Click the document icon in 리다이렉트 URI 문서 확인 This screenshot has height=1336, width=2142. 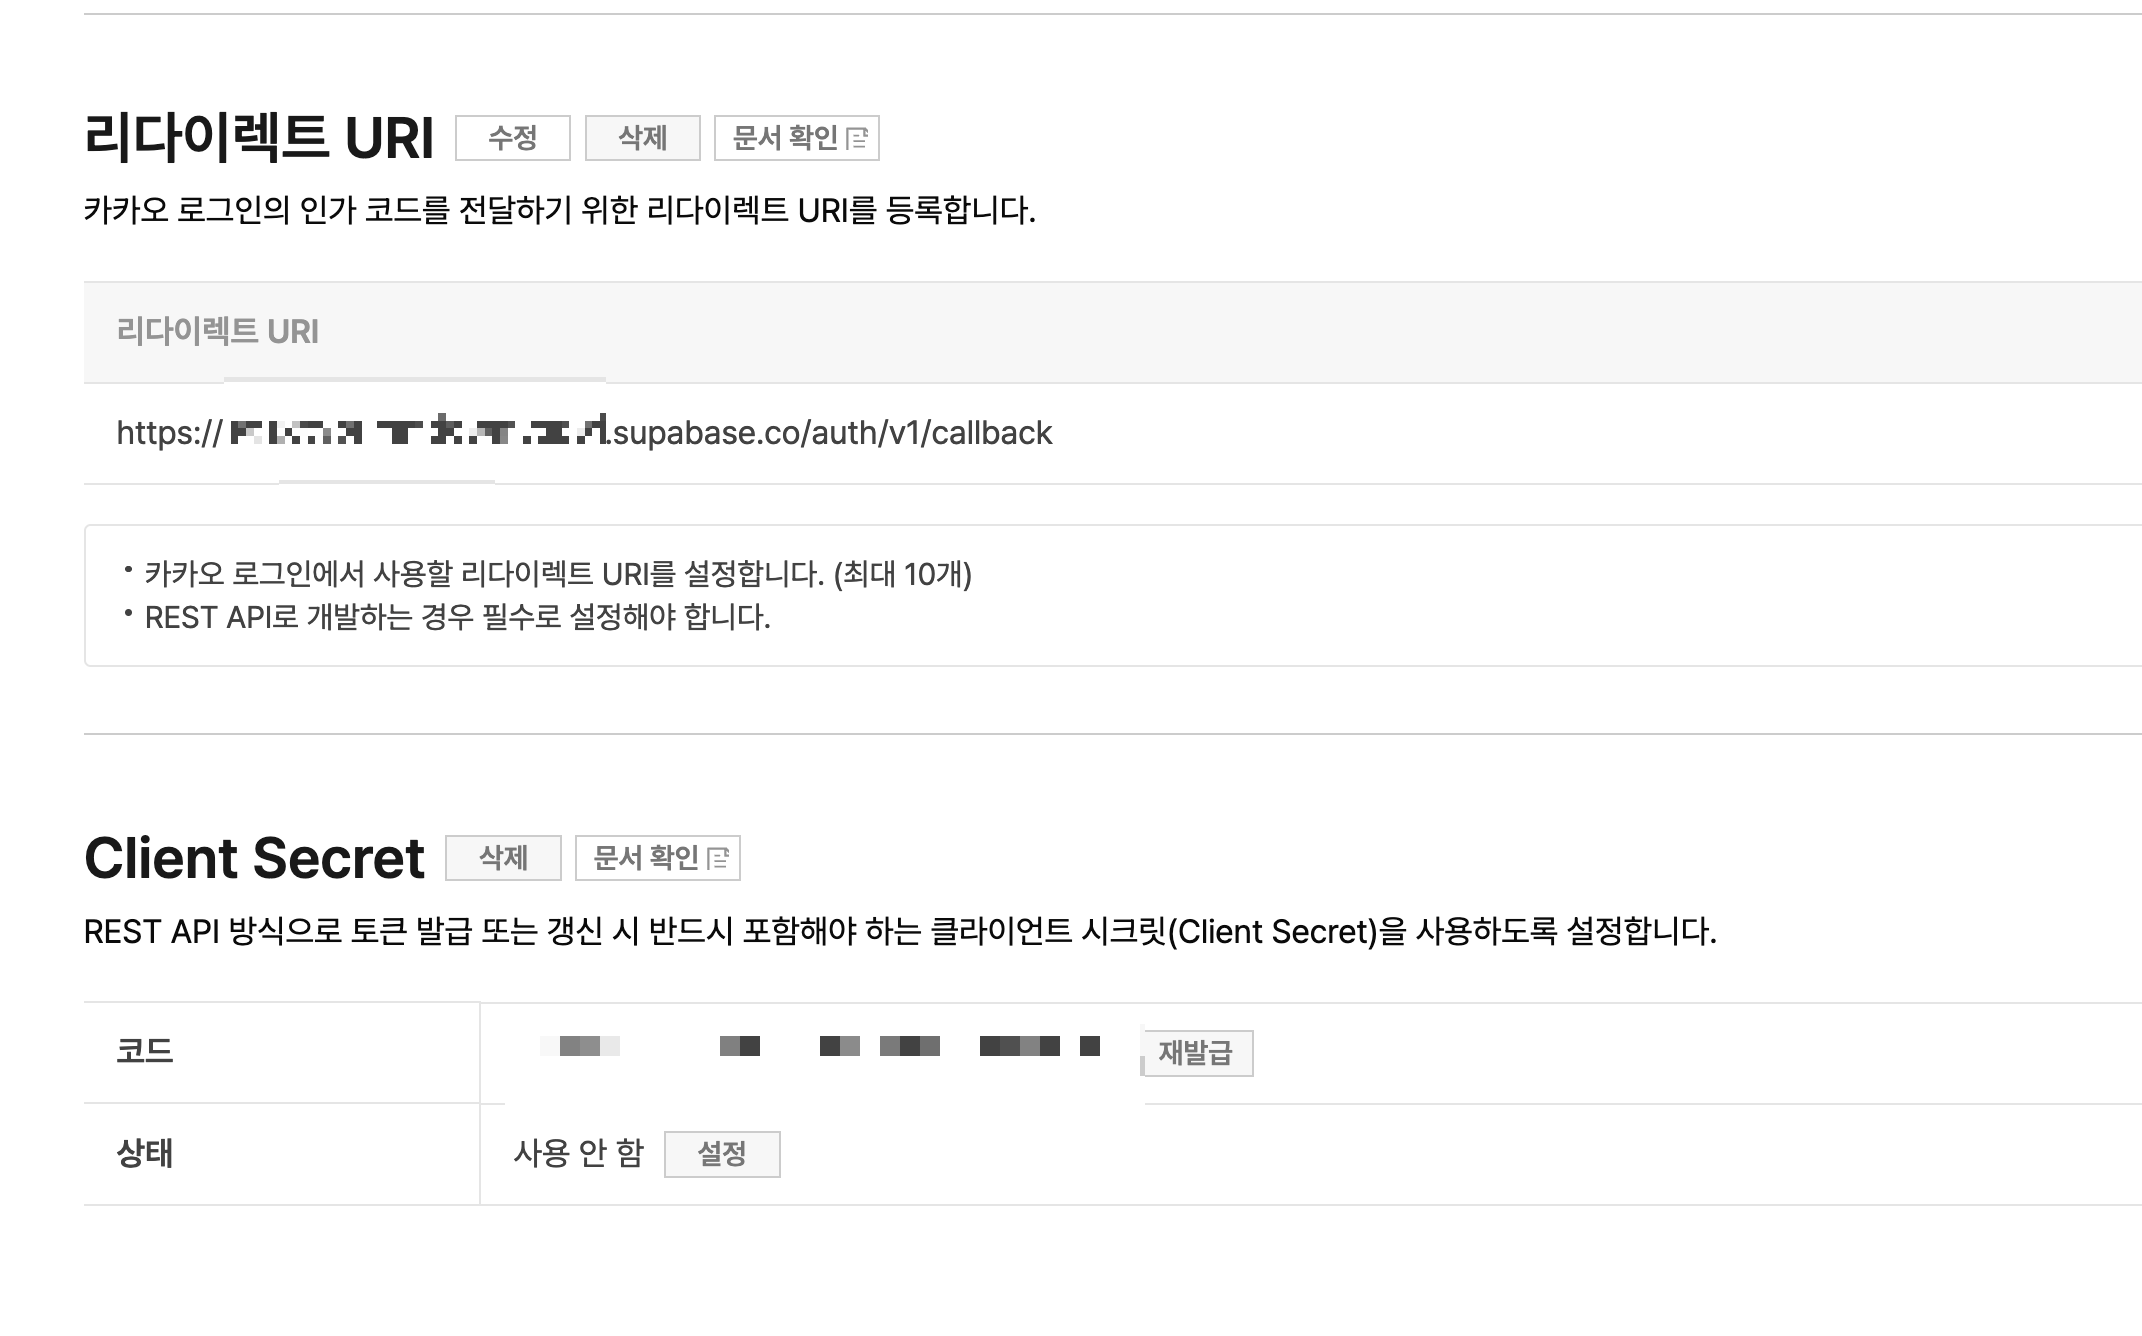(857, 139)
